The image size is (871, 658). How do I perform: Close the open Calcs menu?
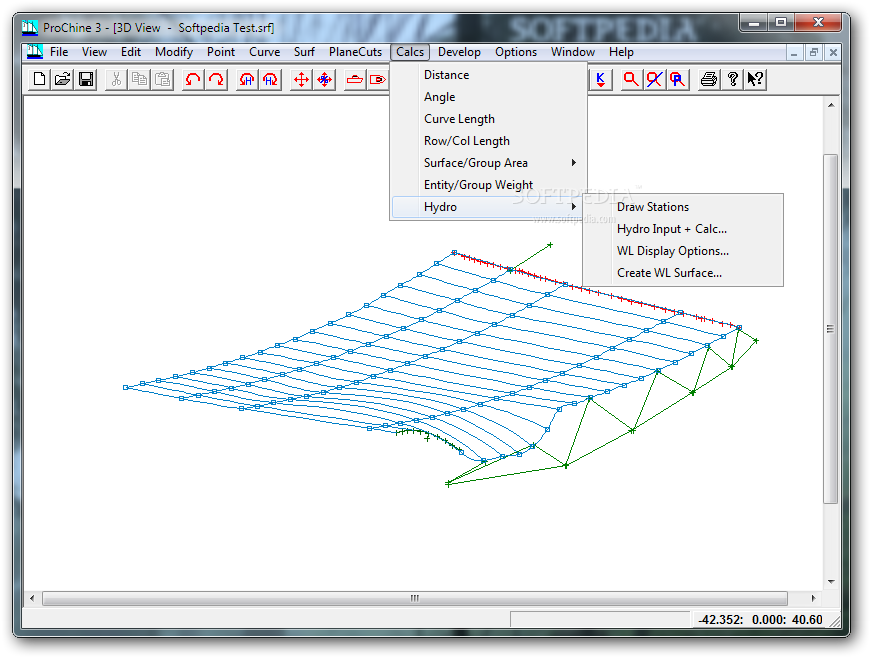click(410, 52)
